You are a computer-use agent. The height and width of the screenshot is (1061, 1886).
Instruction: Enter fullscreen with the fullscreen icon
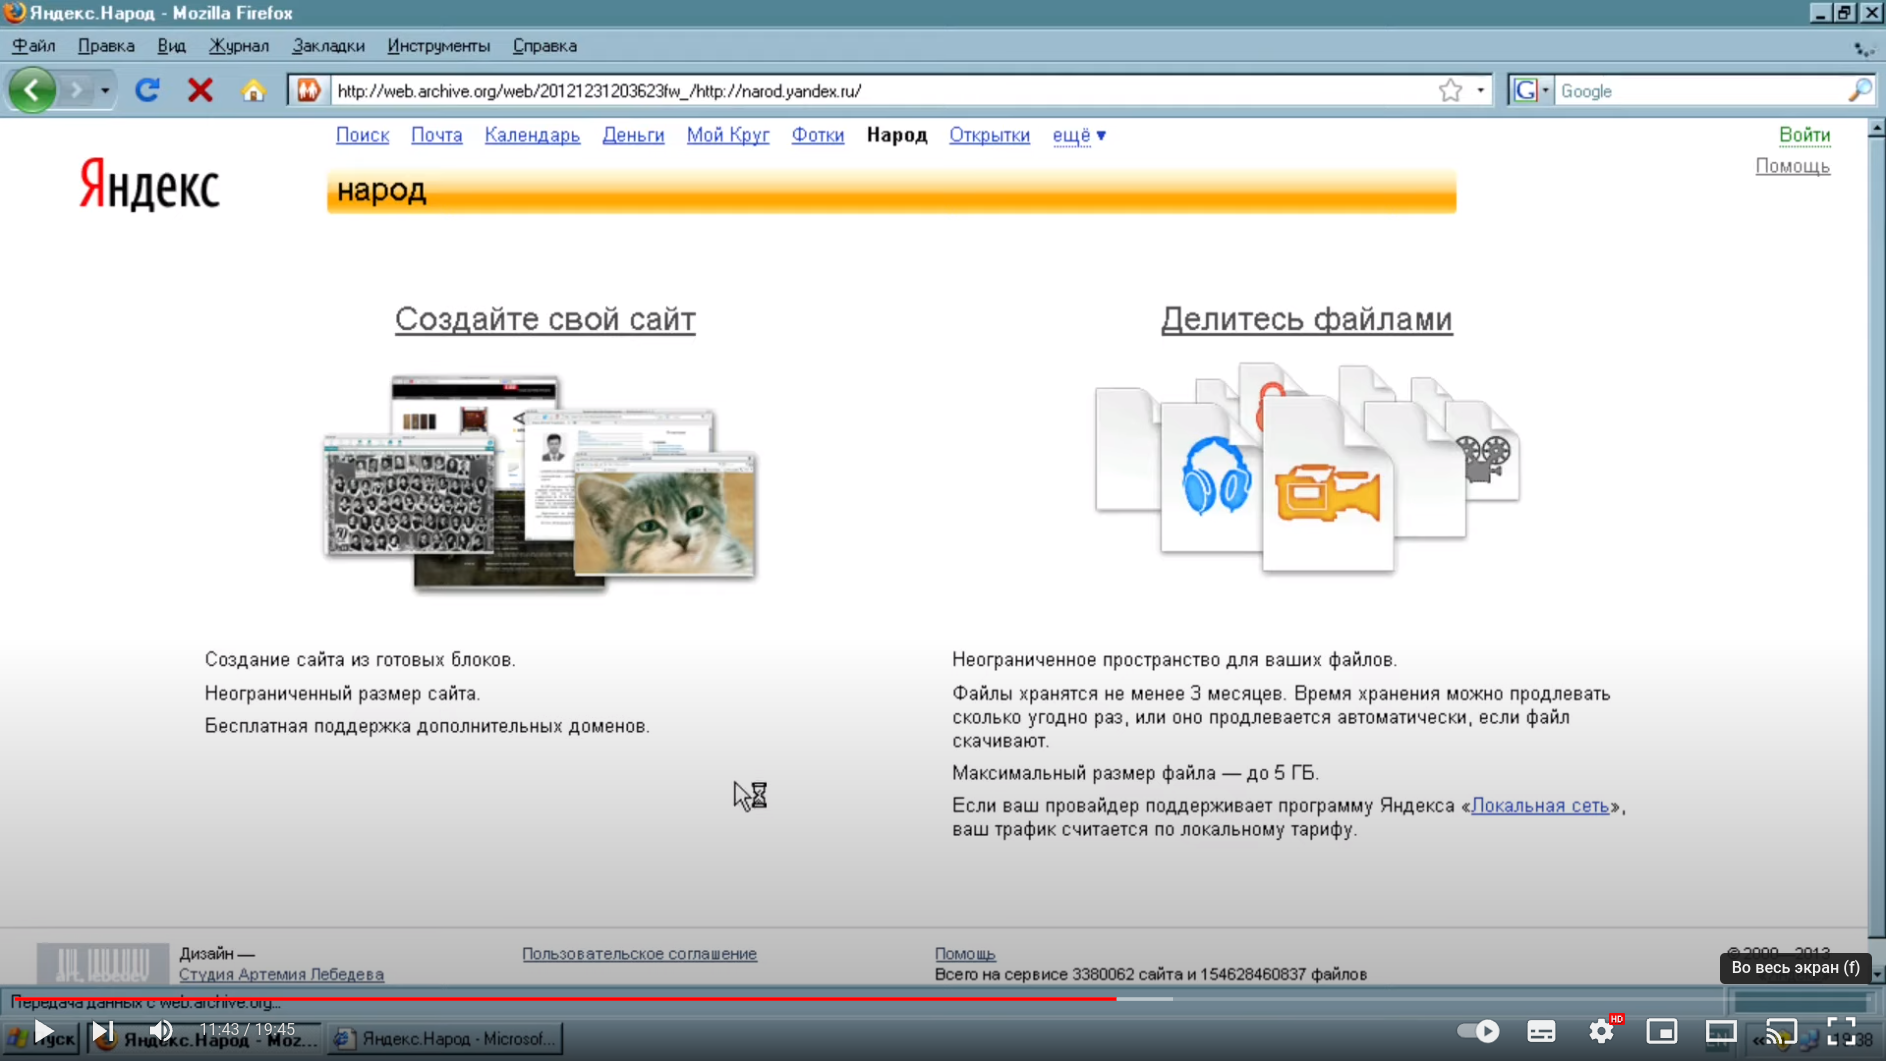pos(1841,1031)
